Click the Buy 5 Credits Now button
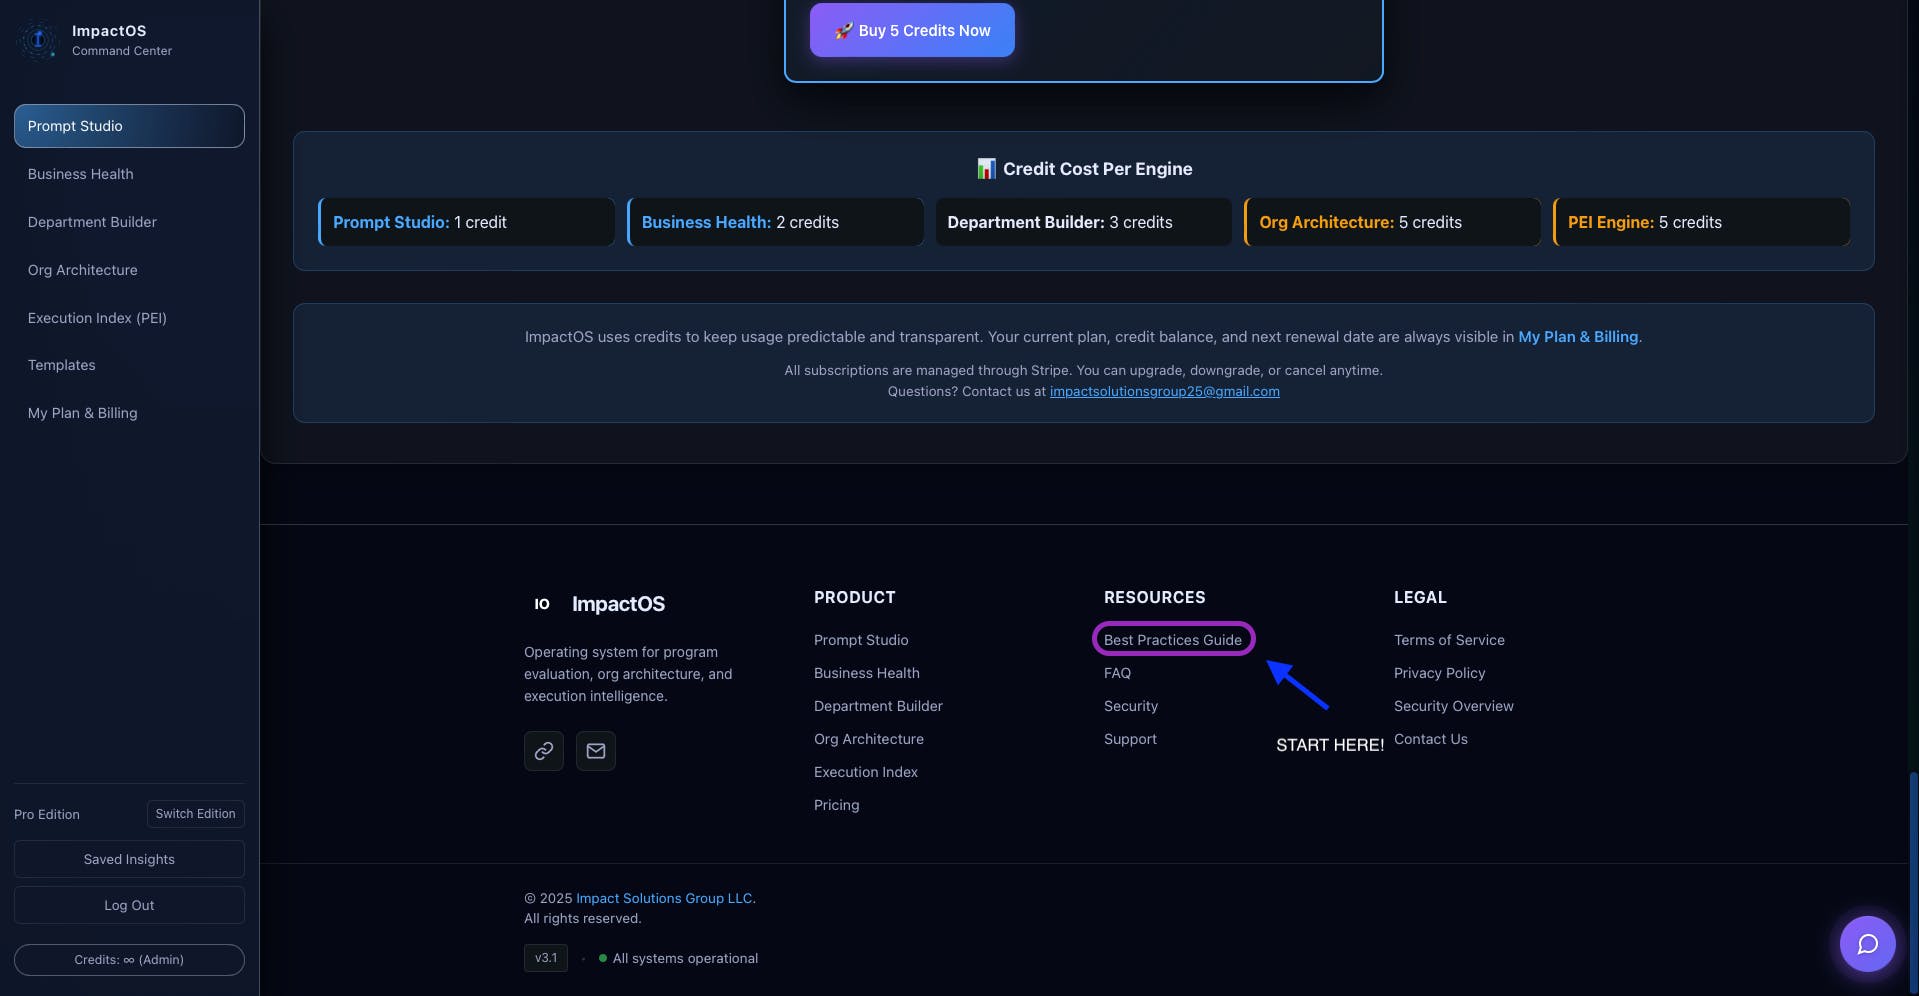 click(912, 30)
